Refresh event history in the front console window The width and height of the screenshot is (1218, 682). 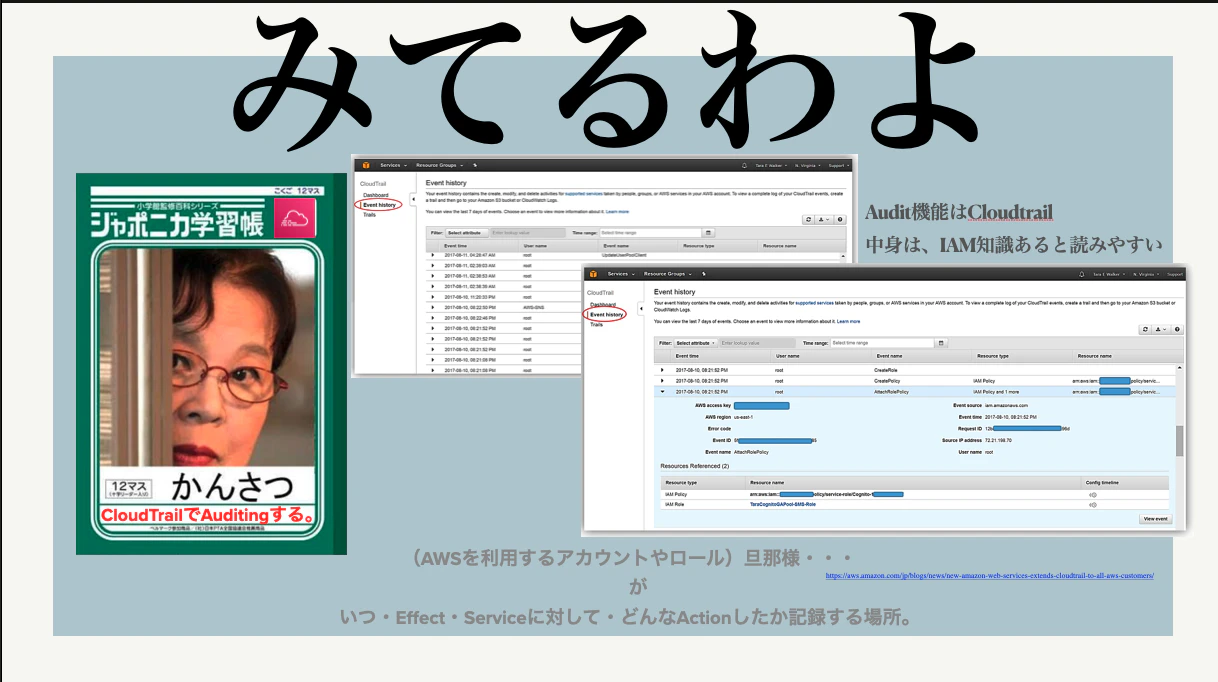pos(1144,330)
